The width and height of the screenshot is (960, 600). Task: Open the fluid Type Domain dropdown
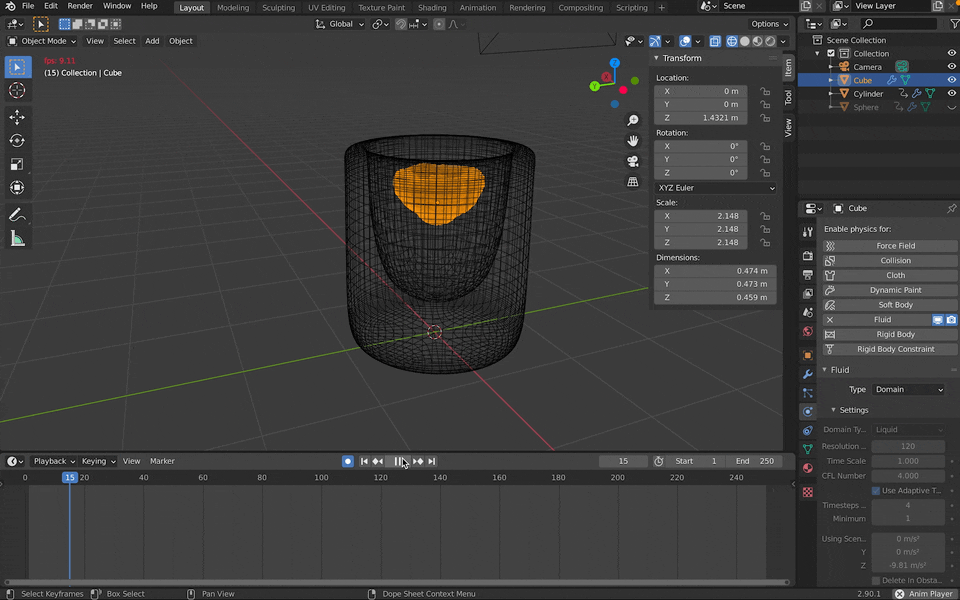[908, 390]
